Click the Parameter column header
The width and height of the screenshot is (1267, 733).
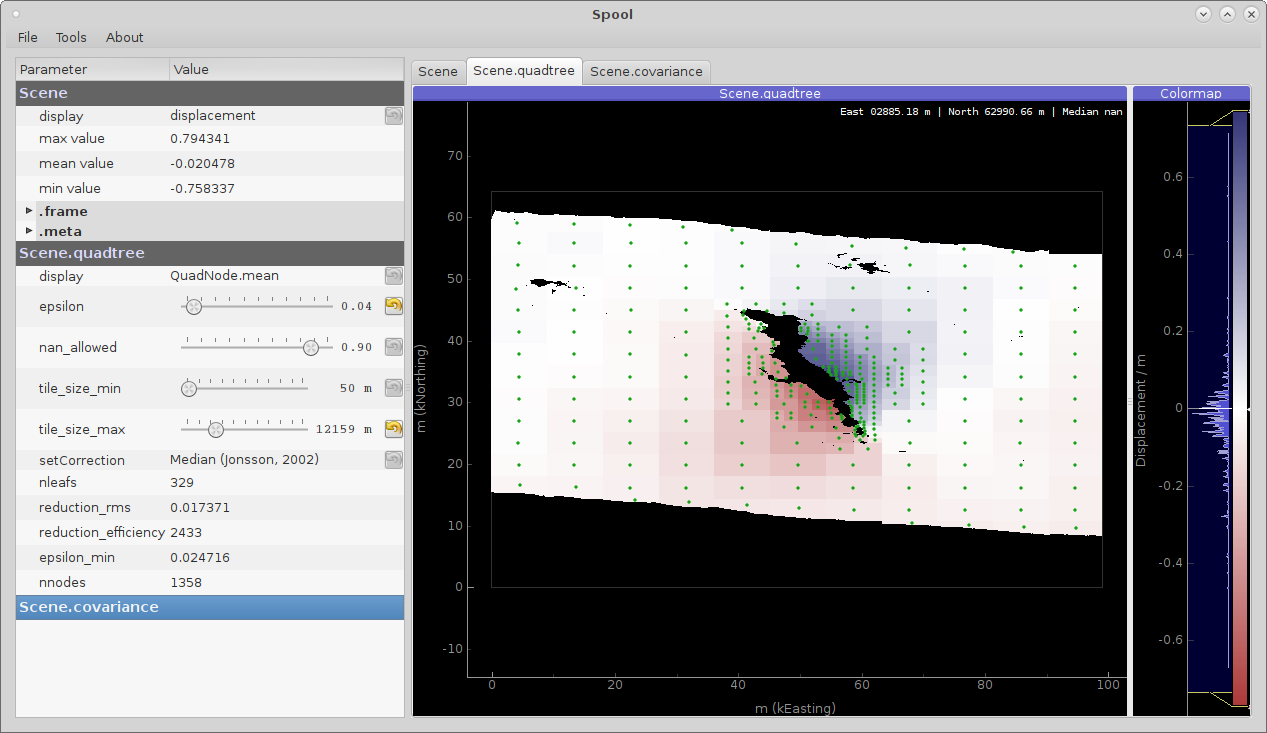[x=93, y=70]
